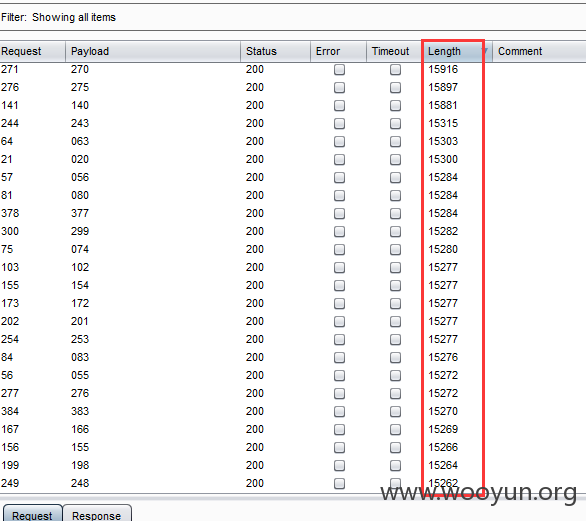This screenshot has height=521, width=586.
Task: Tick Timeout checkbox for request 199
Action: point(395,465)
